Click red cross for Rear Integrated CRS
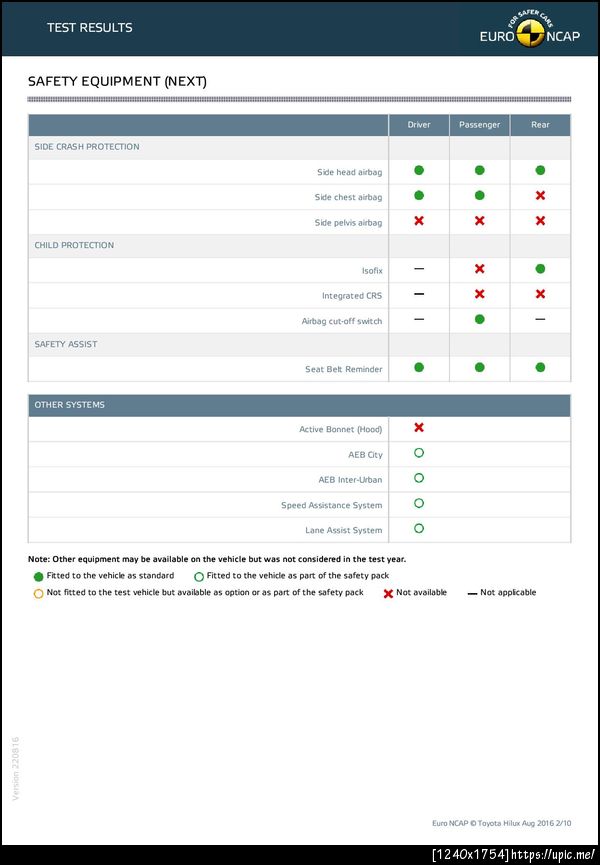Screen dimensions: 600x865 click(x=540, y=294)
